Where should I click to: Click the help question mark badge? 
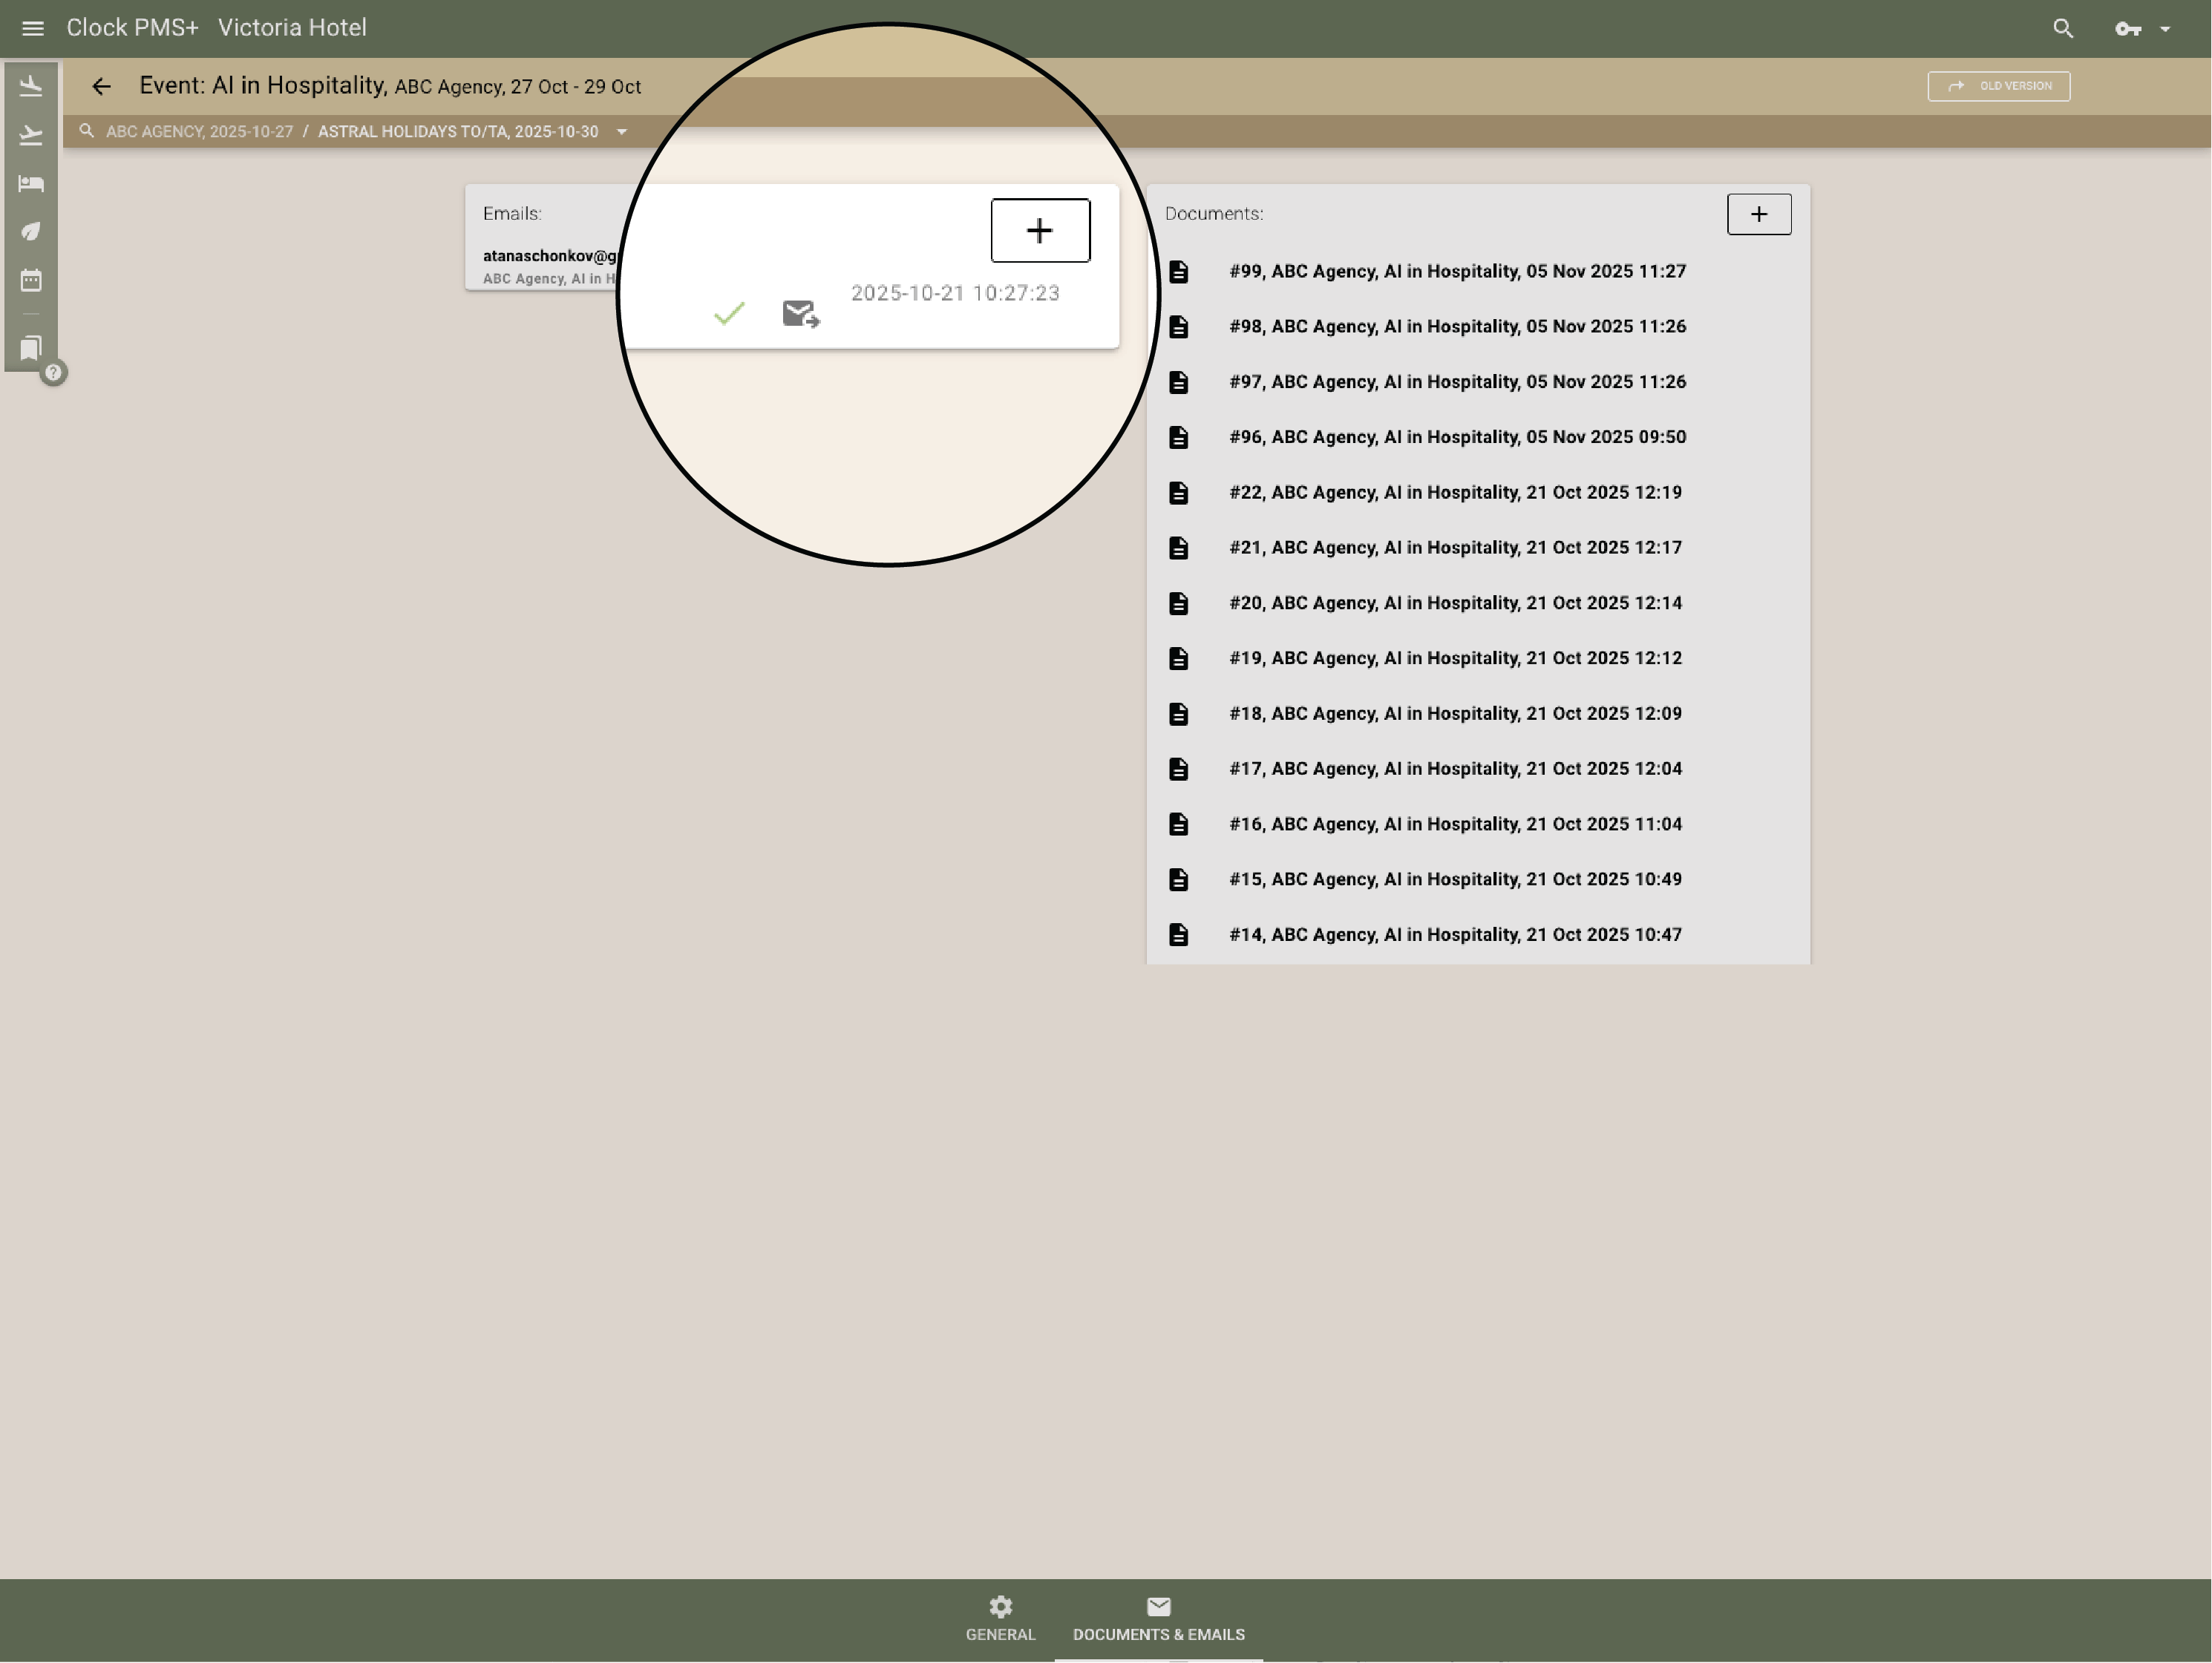pos(54,373)
